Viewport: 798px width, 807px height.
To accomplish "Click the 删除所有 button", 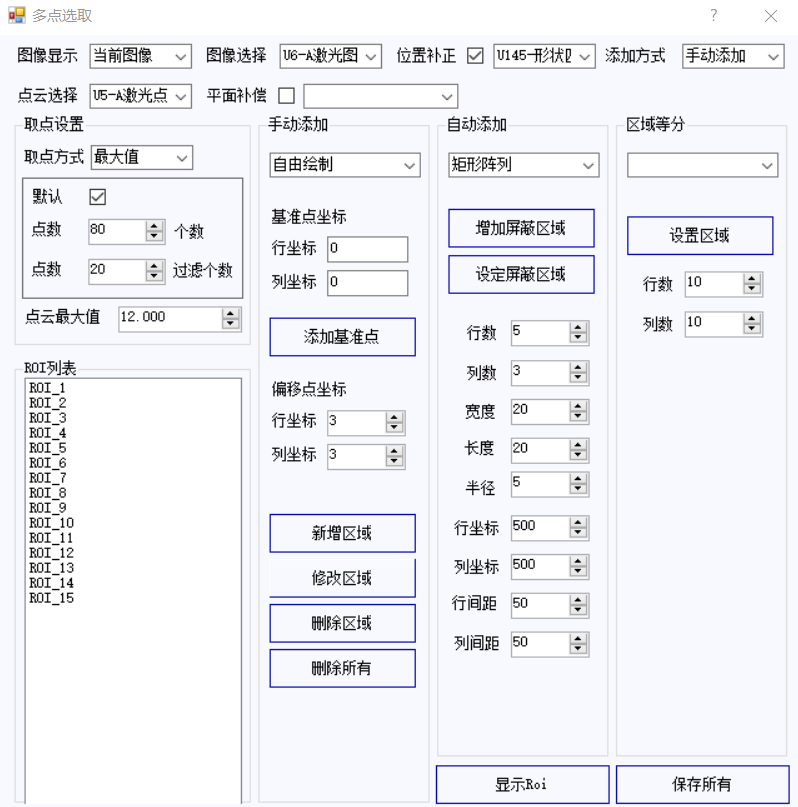I will 342,668.
